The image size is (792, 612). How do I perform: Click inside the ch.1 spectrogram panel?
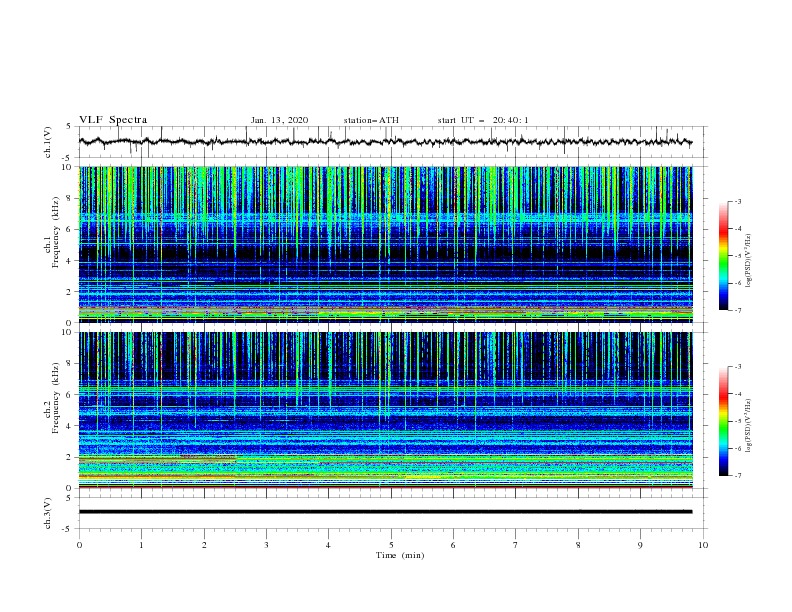coord(386,244)
